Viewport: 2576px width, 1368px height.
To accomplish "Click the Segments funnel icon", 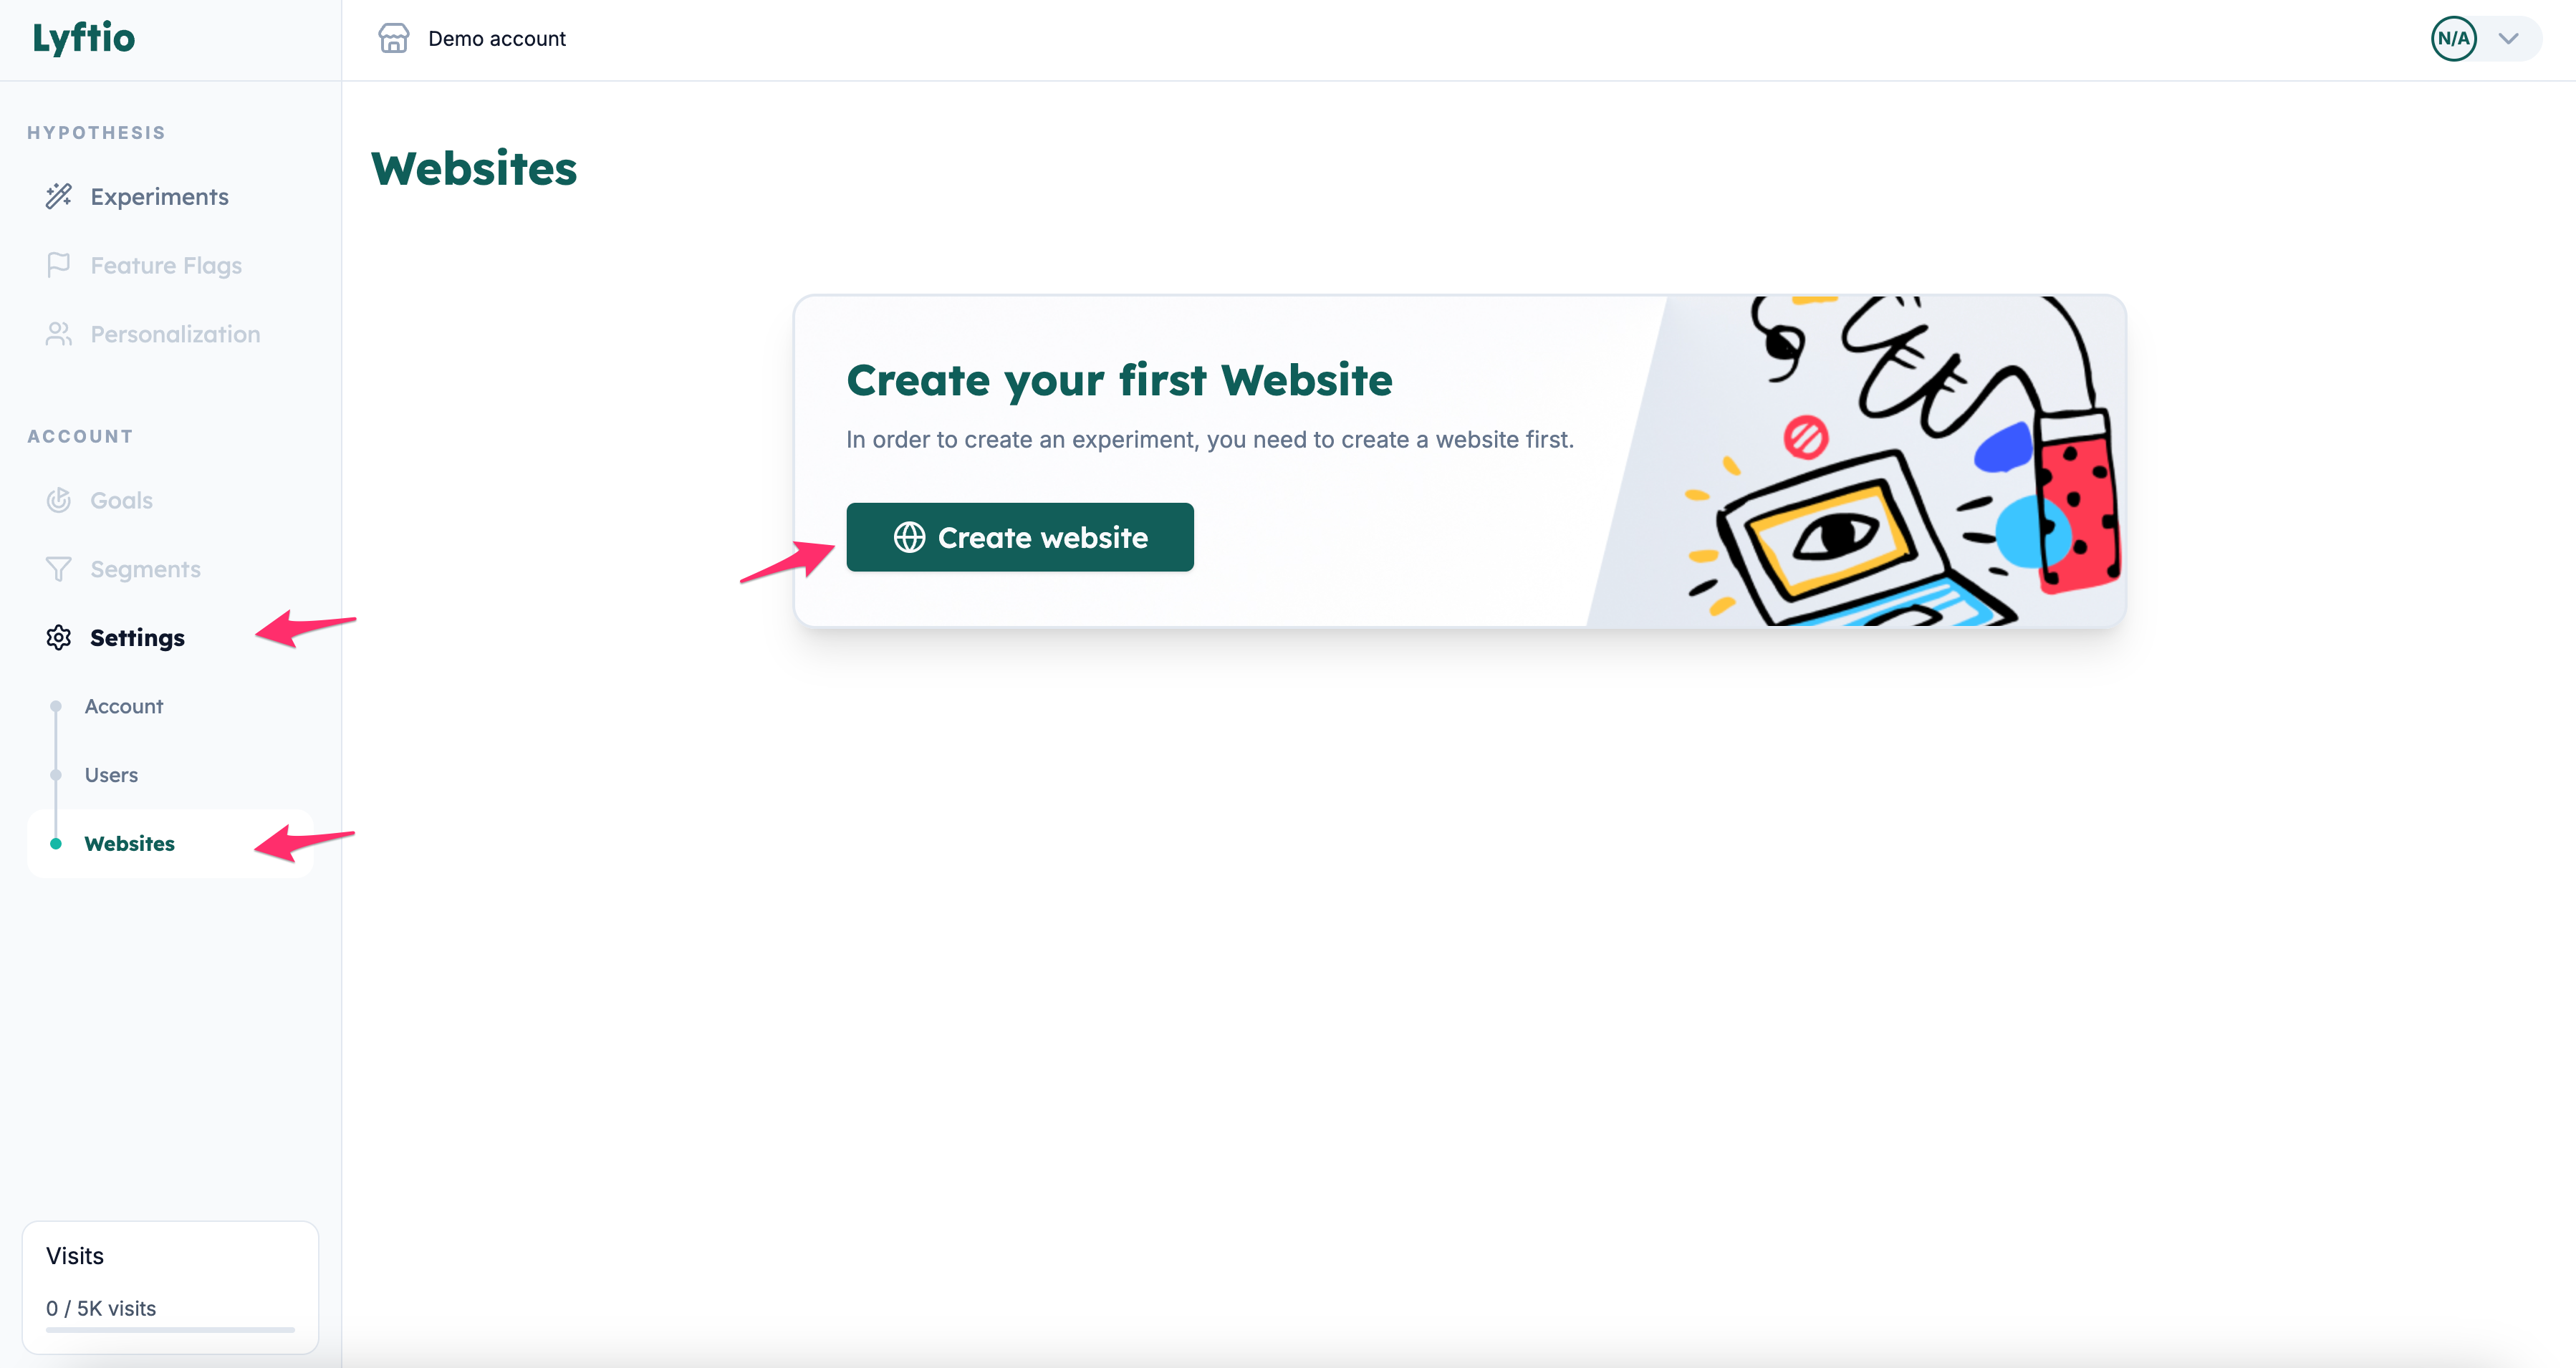I will coord(59,569).
